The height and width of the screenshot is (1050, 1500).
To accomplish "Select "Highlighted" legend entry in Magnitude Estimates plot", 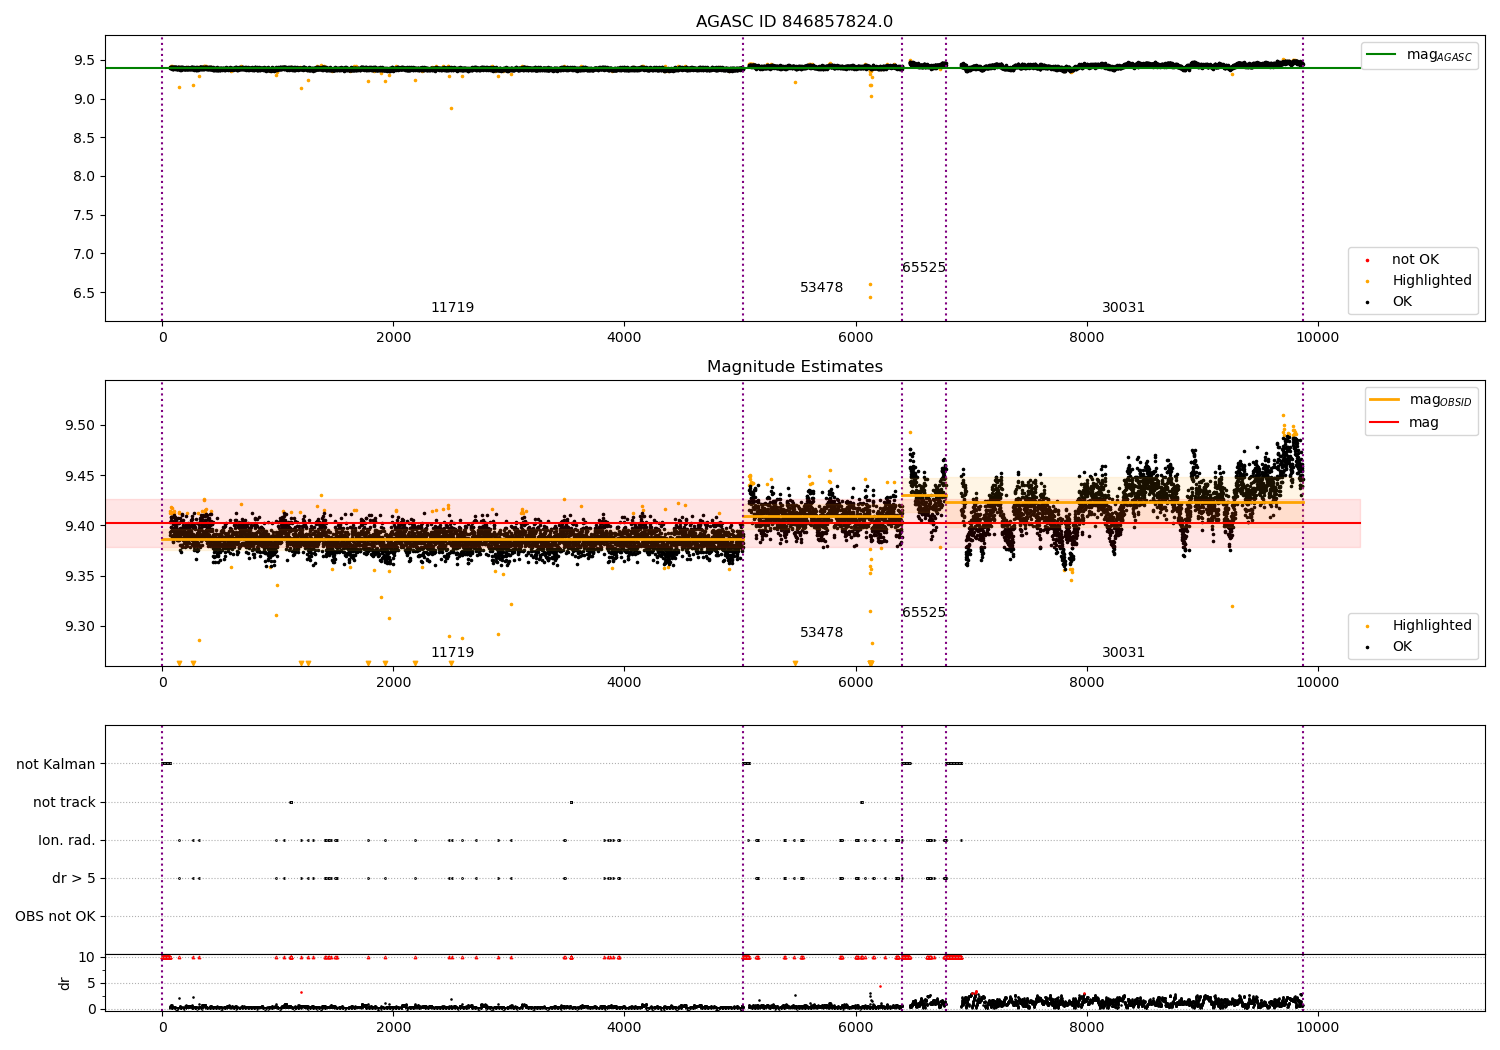I will click(x=1432, y=626).
